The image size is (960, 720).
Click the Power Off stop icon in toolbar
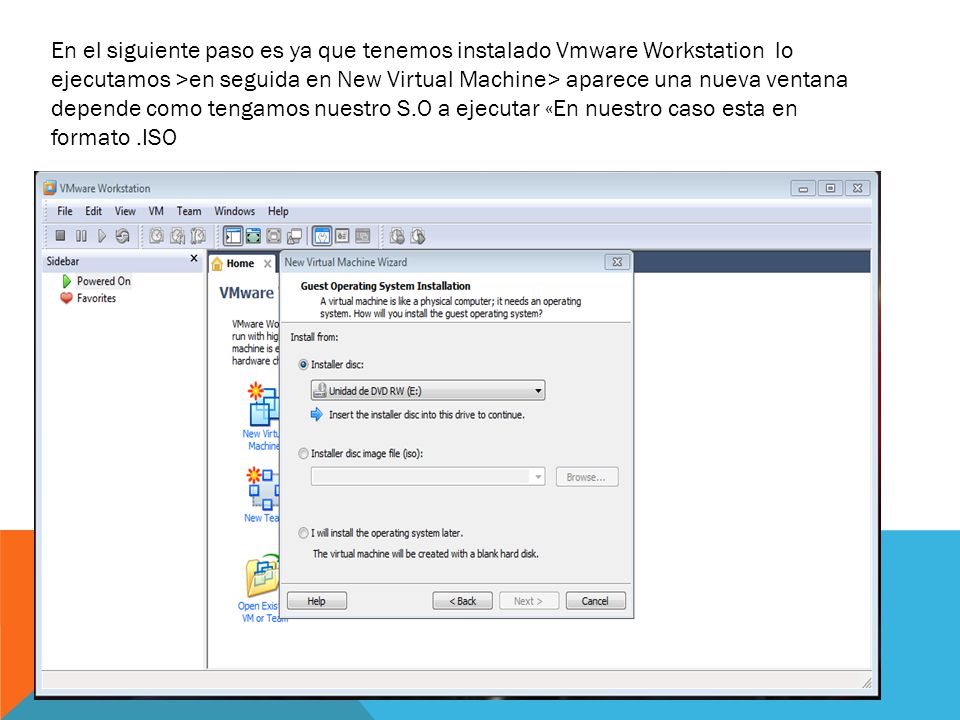pyautogui.click(x=60, y=236)
